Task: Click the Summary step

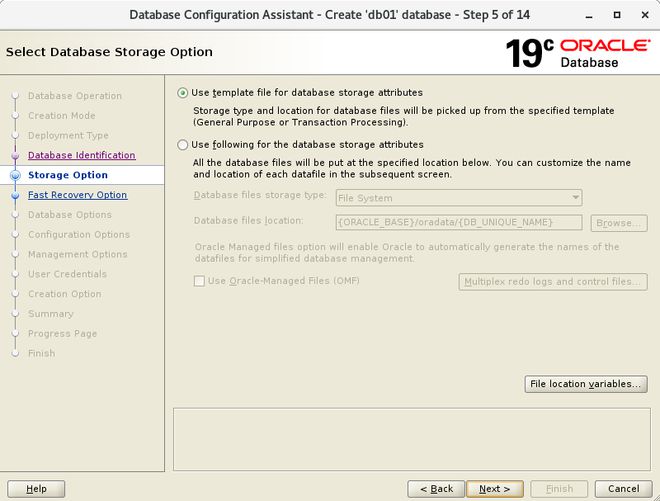Action: [51, 314]
